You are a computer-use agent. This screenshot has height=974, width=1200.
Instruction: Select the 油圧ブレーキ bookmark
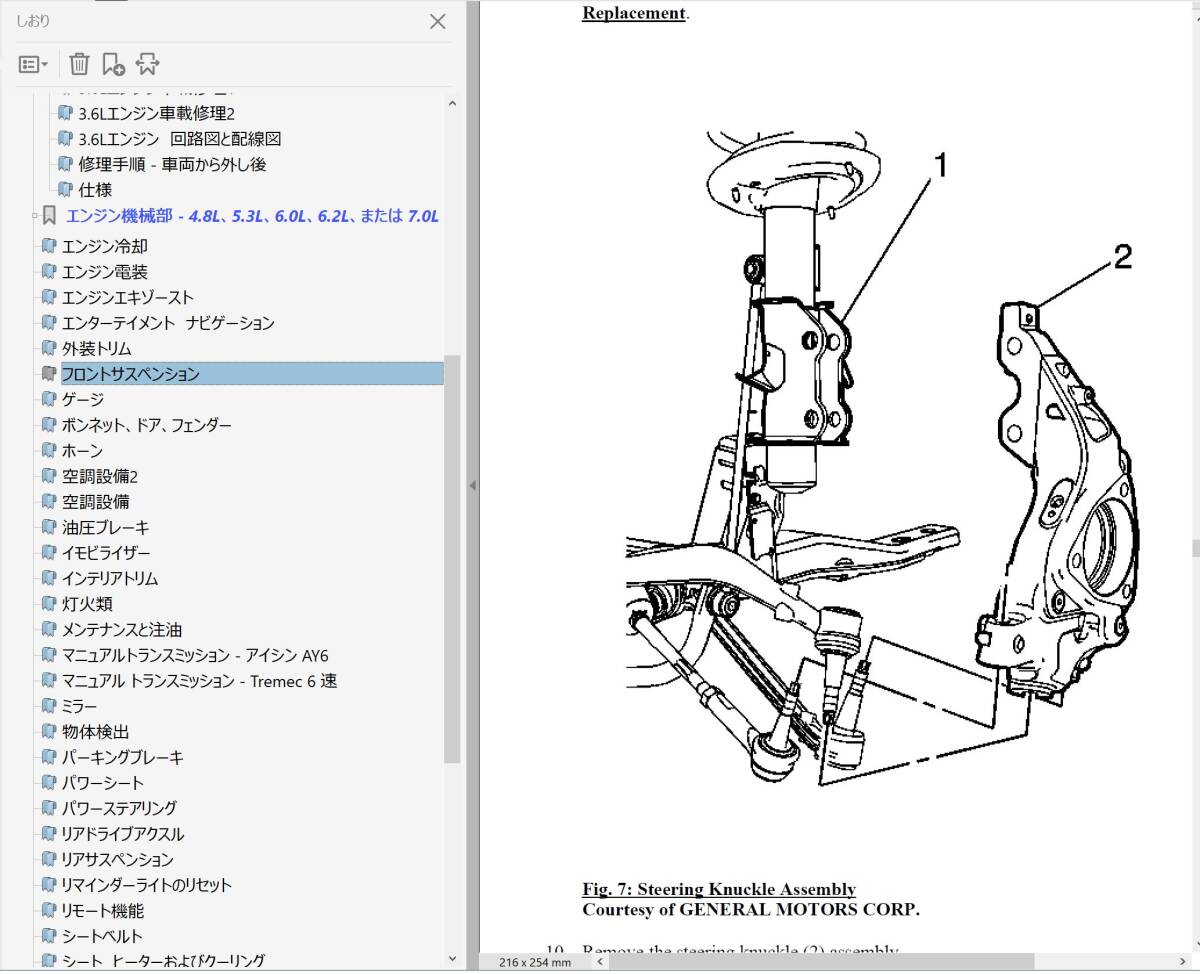[x=105, y=528]
